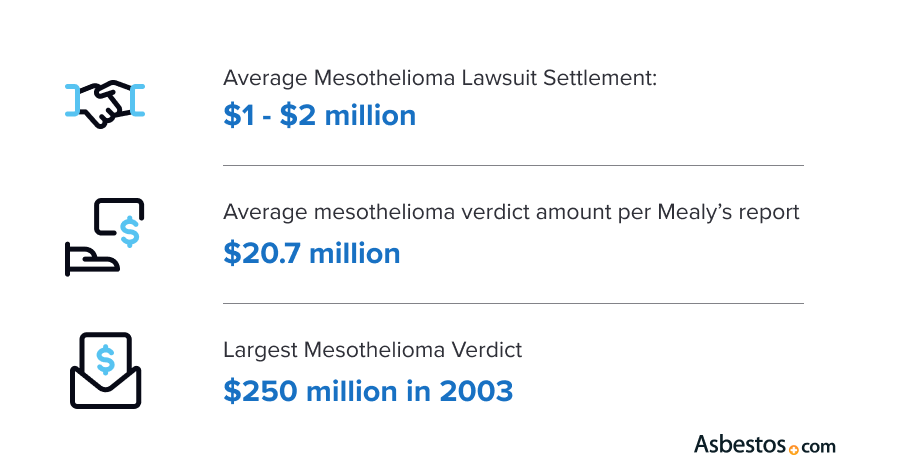Click the divider line below the settlement figure
The image size is (900, 476).
[513, 166]
